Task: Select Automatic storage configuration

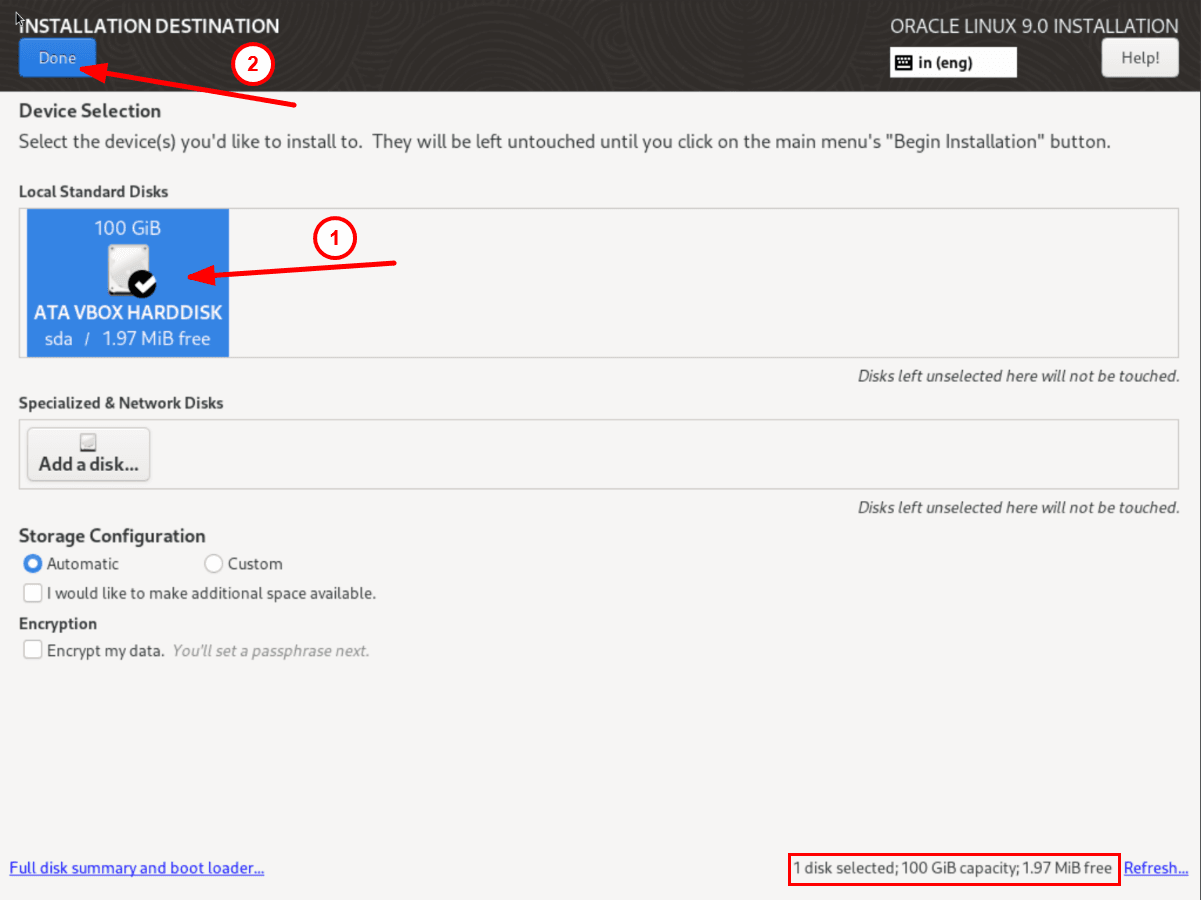Action: (x=31, y=564)
